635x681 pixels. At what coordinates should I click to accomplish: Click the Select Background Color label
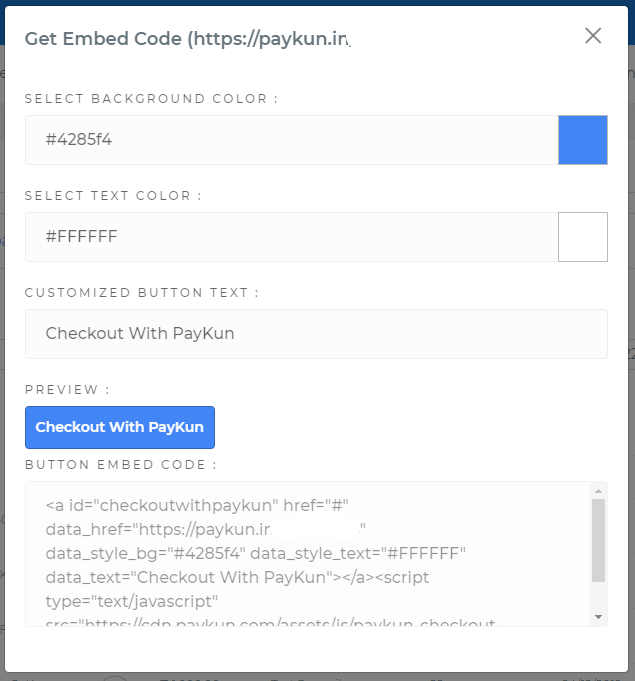(x=151, y=99)
